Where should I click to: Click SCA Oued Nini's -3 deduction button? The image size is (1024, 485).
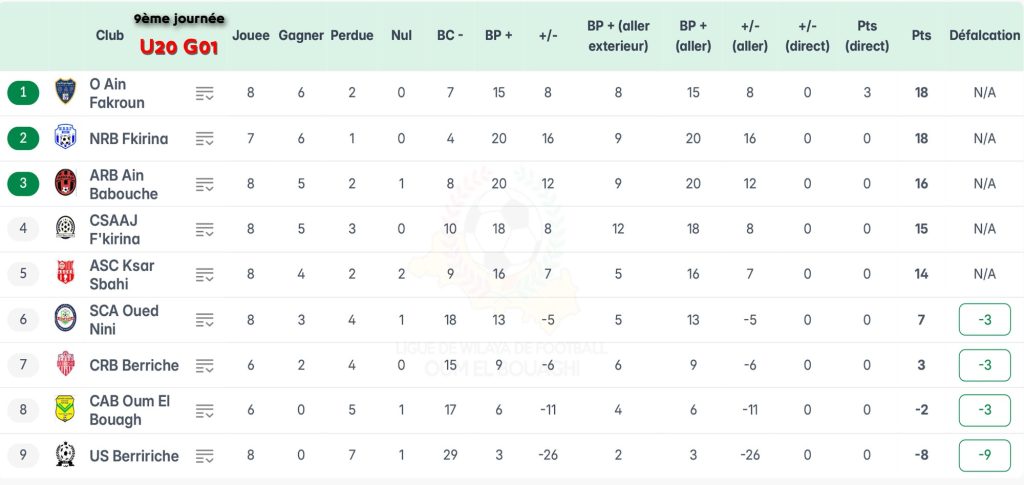984,320
